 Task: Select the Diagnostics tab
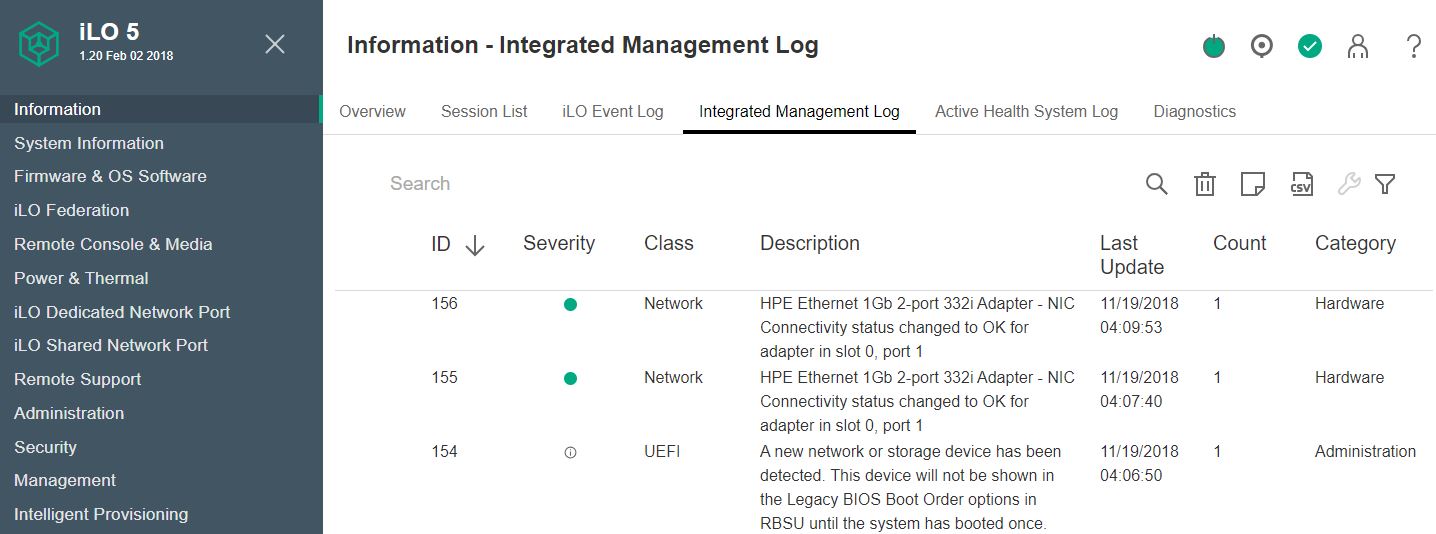click(1194, 112)
